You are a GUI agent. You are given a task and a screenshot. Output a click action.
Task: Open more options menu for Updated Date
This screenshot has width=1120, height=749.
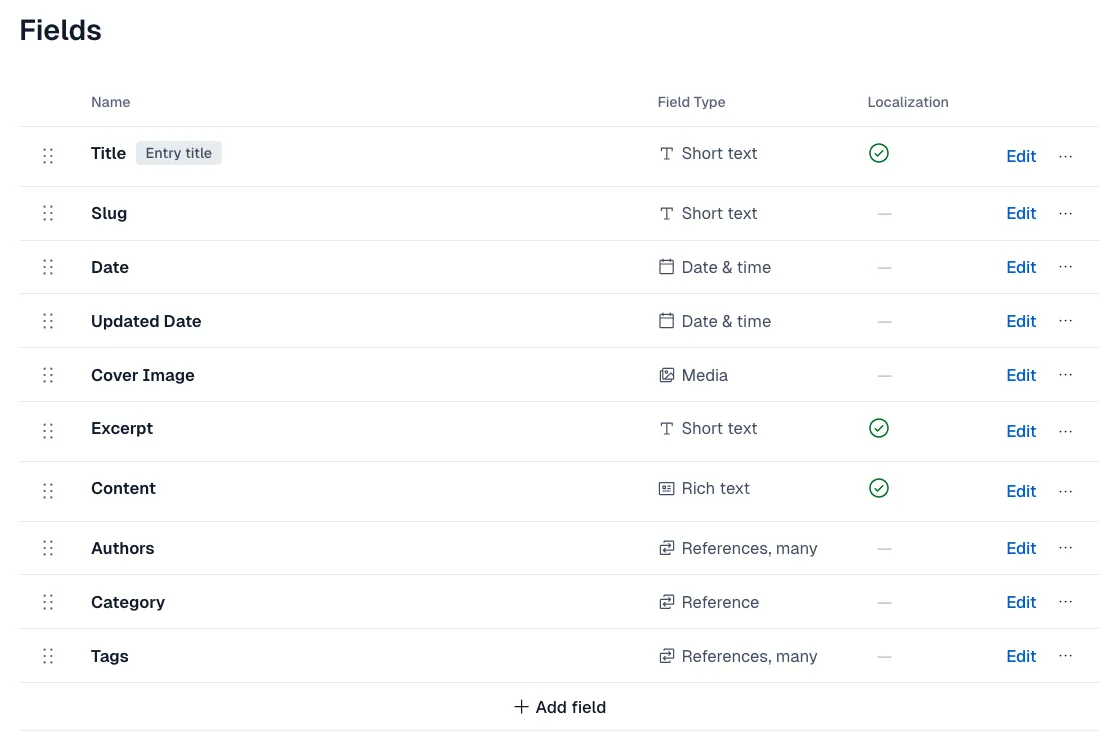(1066, 321)
